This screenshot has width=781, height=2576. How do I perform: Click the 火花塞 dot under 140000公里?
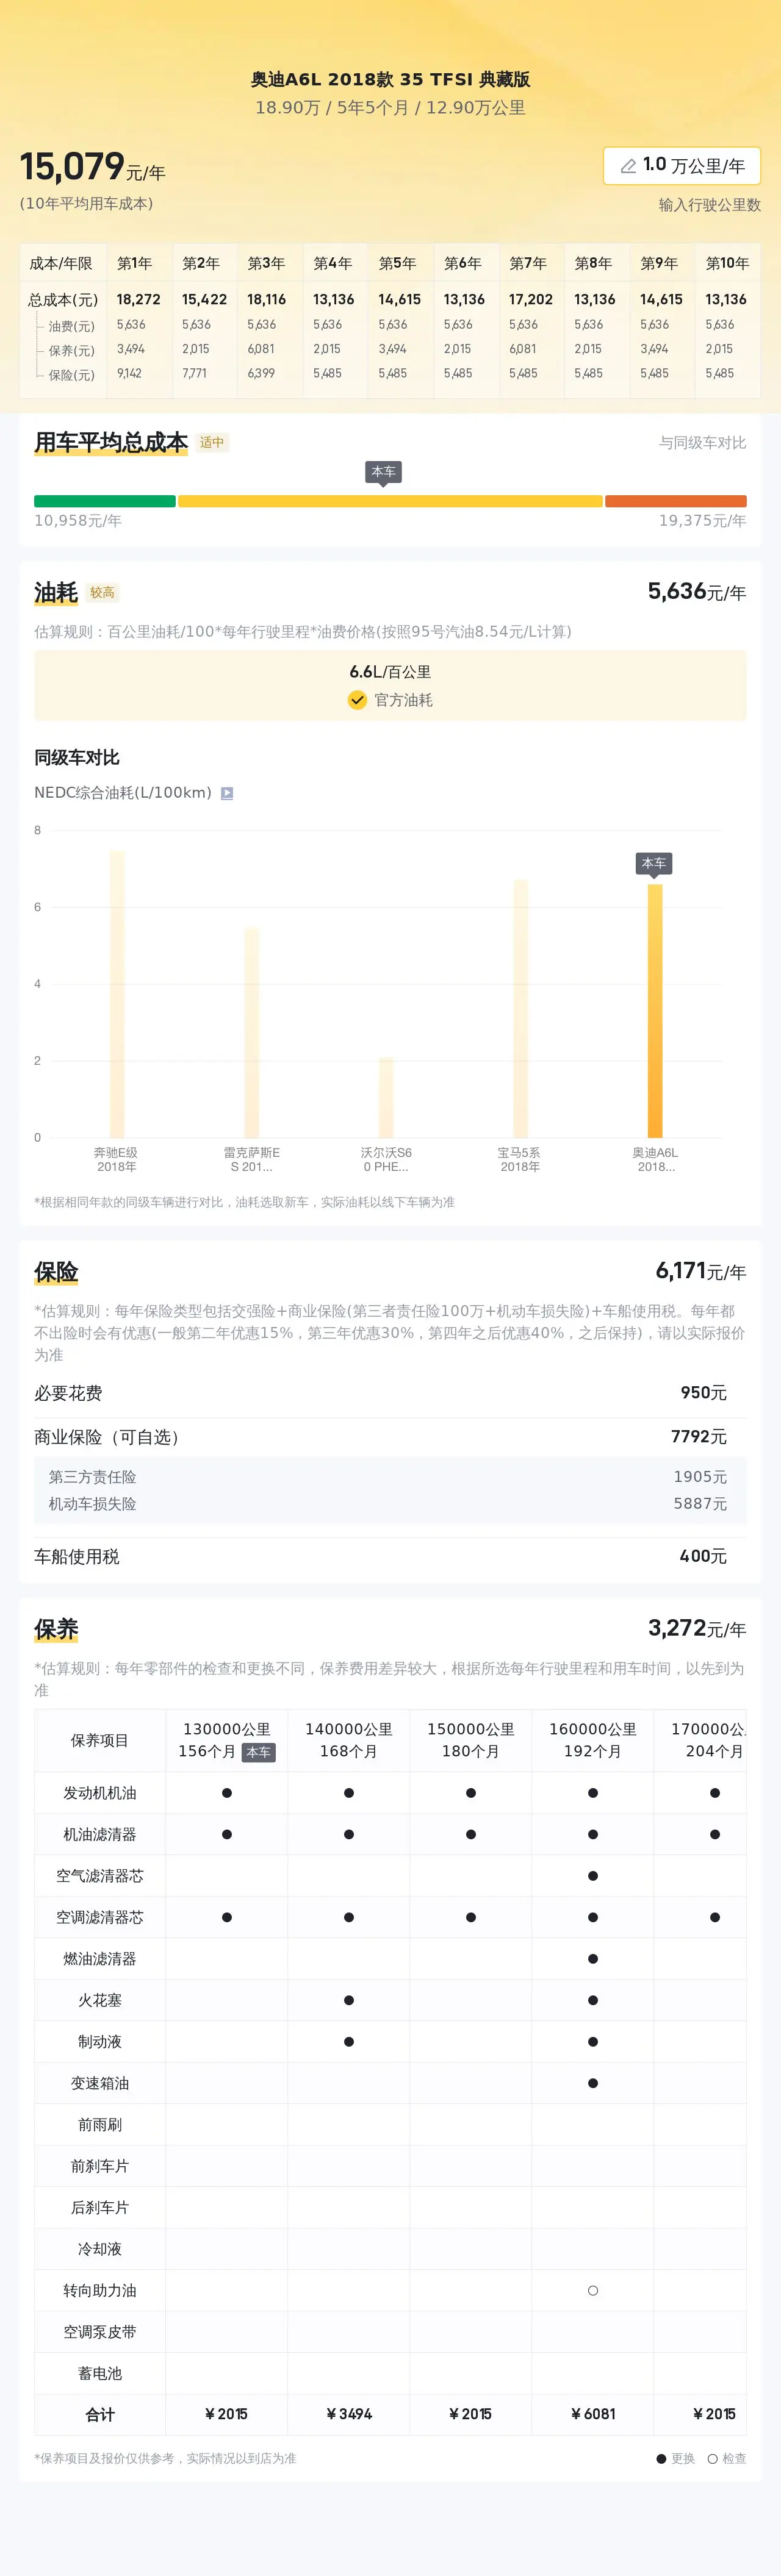349,2000
